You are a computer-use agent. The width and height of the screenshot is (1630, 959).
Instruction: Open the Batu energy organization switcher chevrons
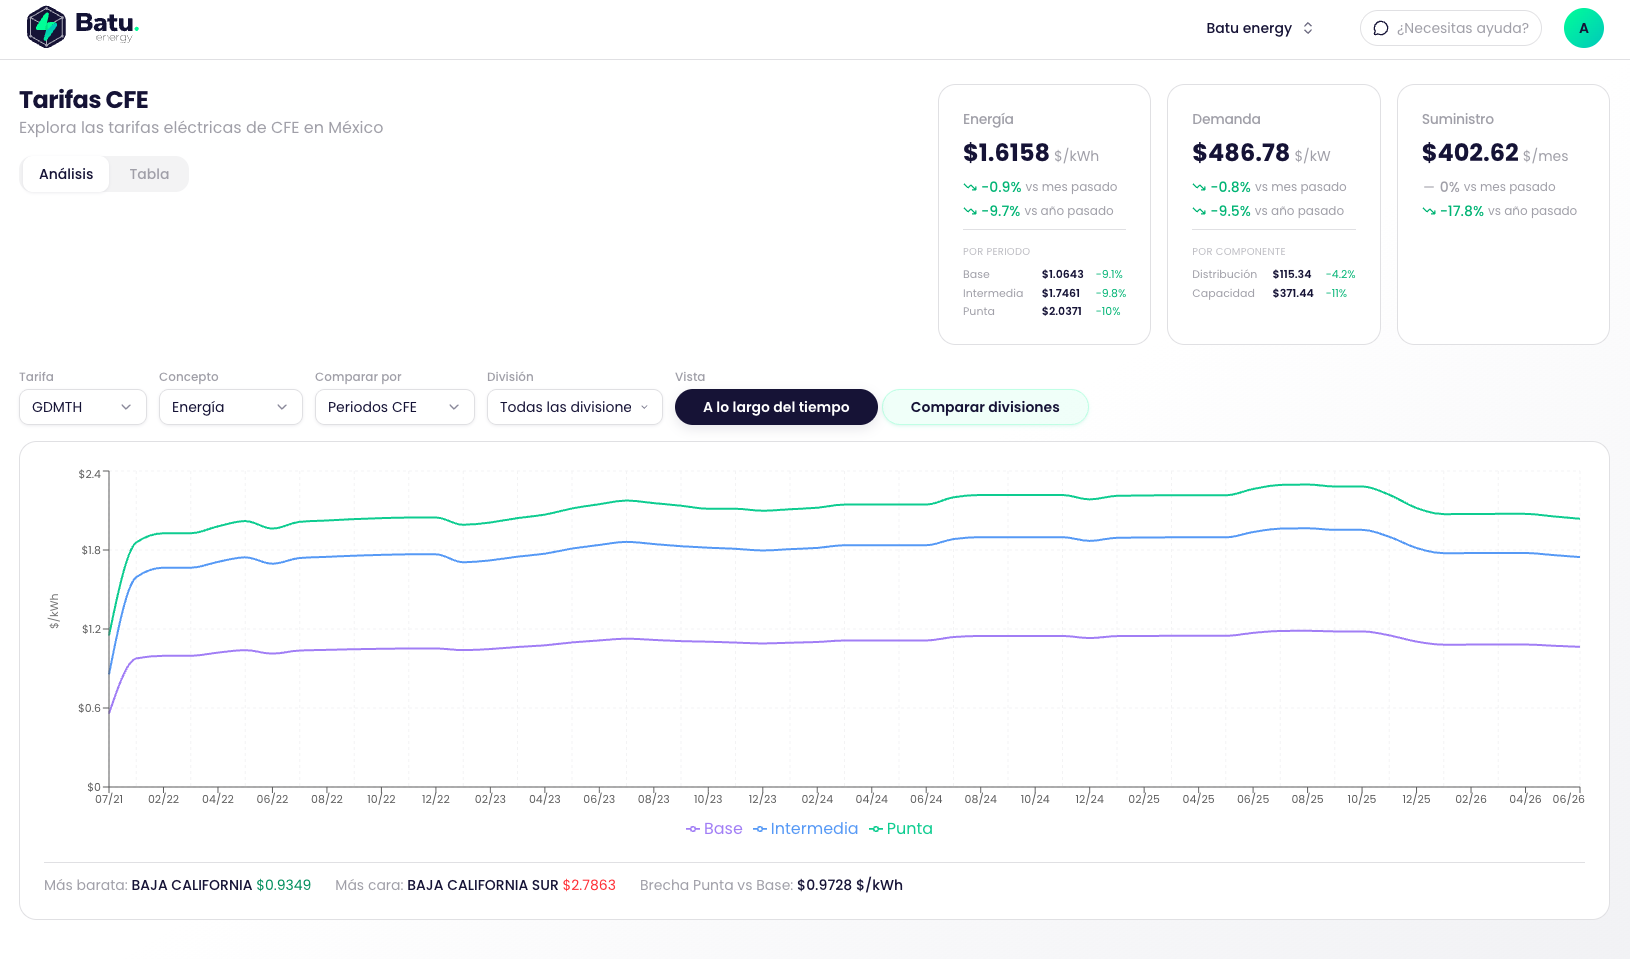tap(1308, 28)
